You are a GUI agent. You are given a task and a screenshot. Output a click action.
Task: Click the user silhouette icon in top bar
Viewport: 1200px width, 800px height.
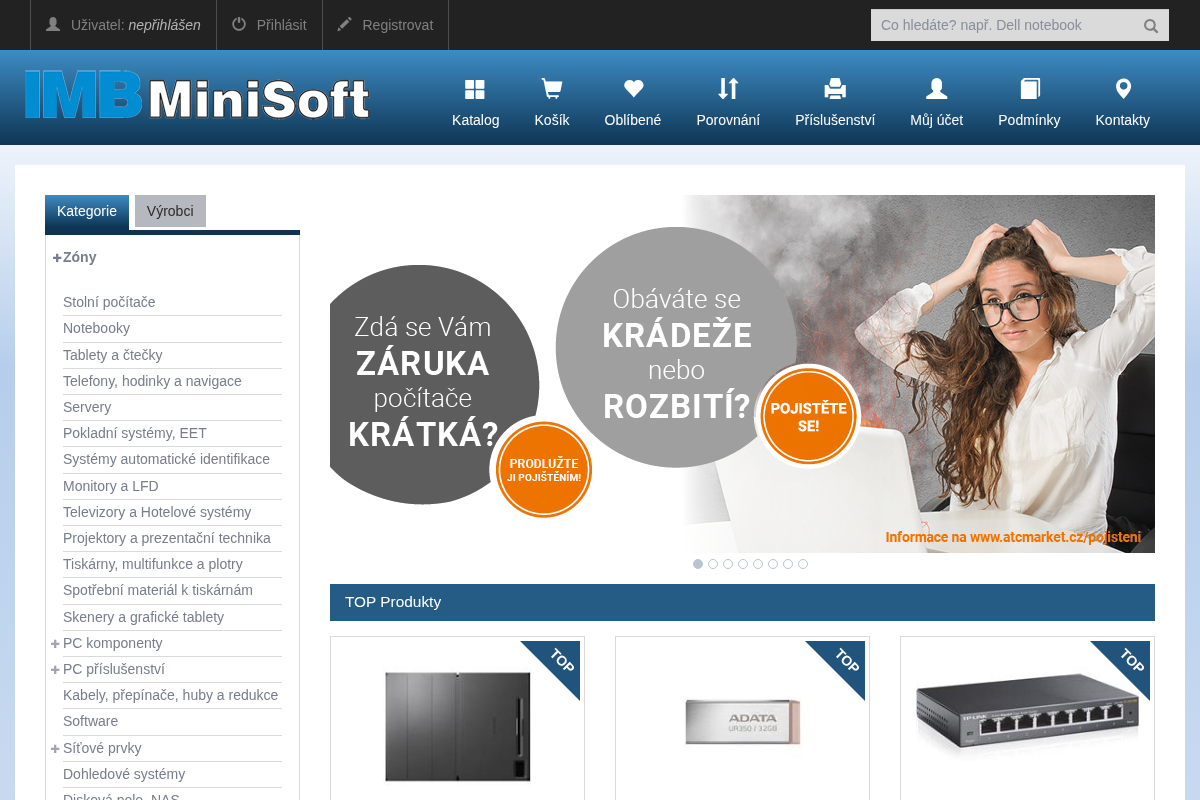(x=53, y=24)
